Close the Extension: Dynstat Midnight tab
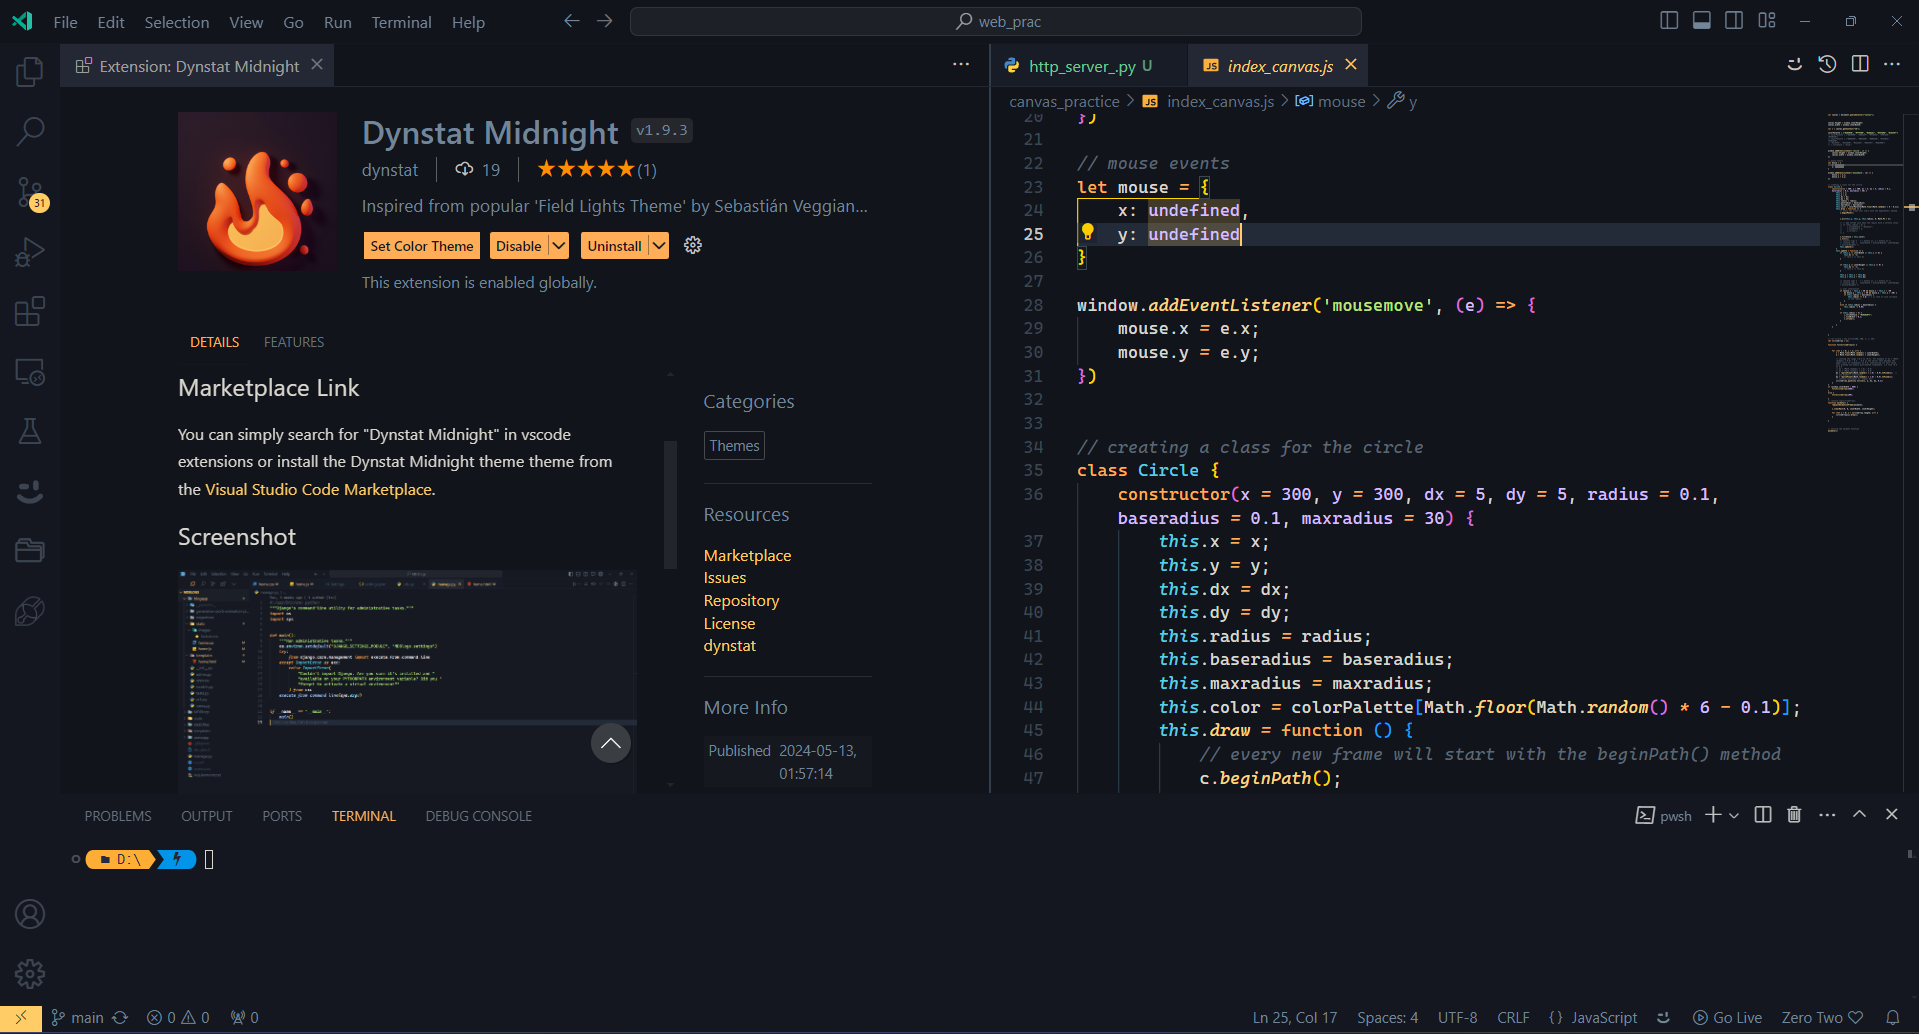The width and height of the screenshot is (1919, 1034). pos(317,65)
